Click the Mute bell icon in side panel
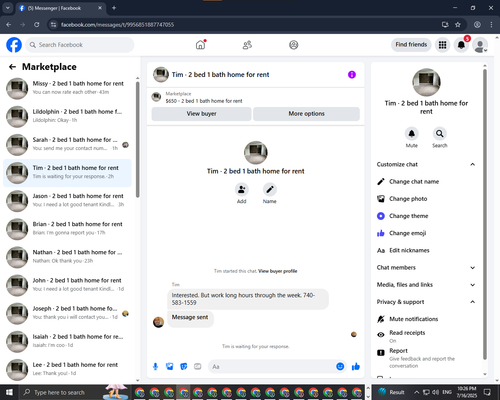 pyautogui.click(x=412, y=134)
